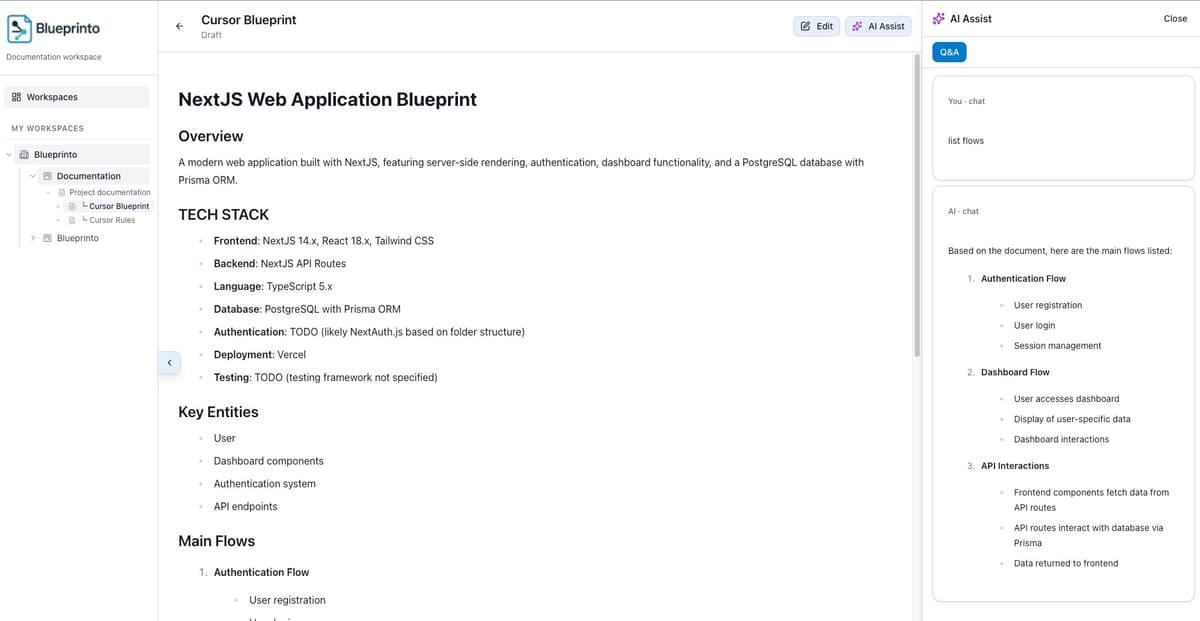Click the Documentation folder icon in the tree
This screenshot has width=1200, height=621.
pyautogui.click(x=46, y=175)
